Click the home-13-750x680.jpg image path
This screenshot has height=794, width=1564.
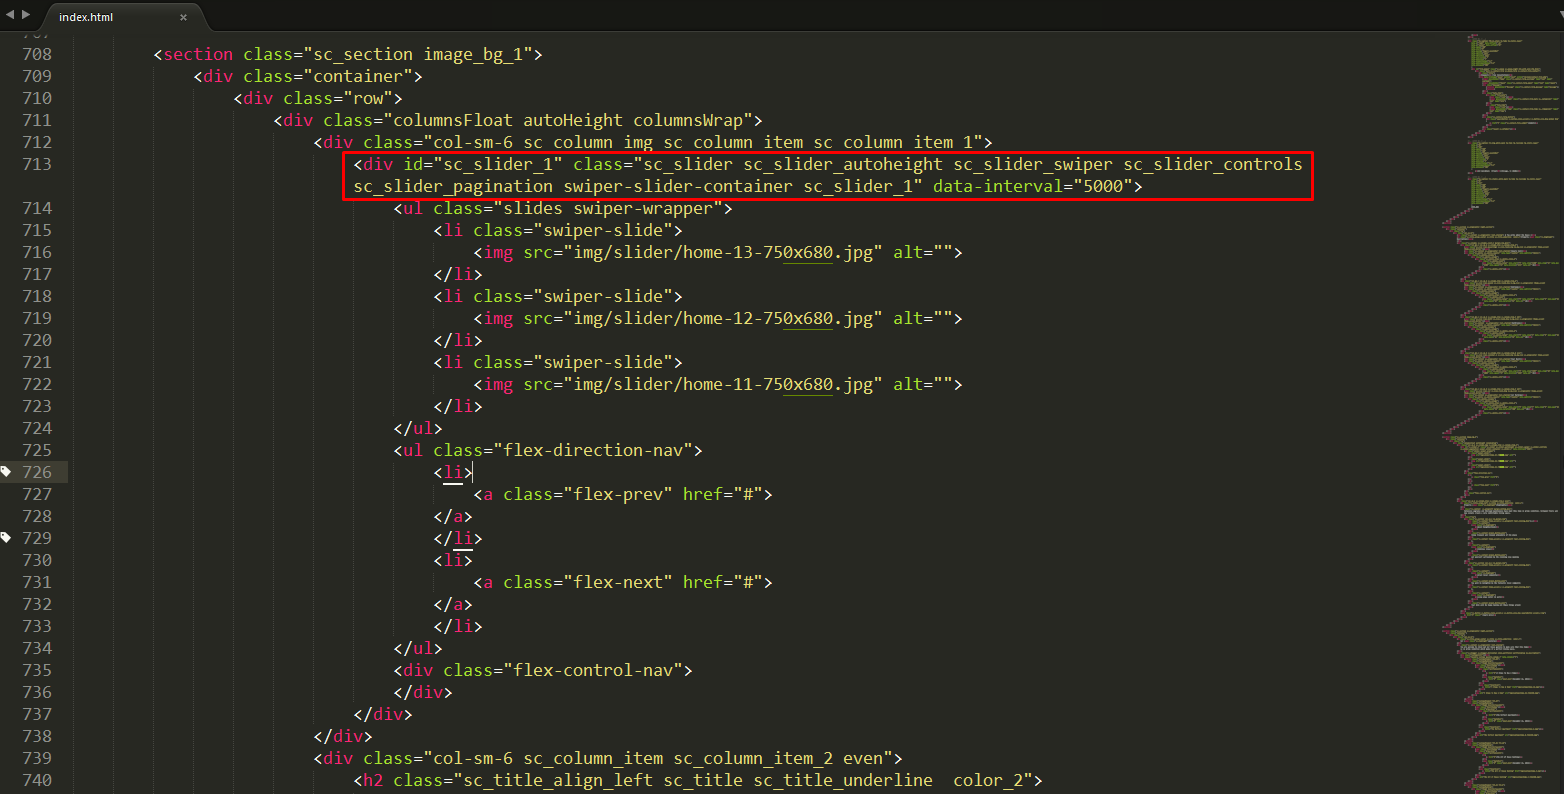tap(722, 252)
